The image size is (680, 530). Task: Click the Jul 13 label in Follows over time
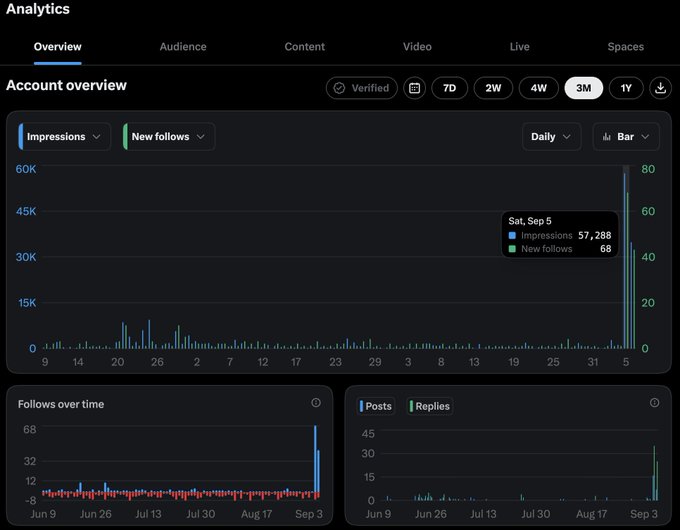point(148,514)
